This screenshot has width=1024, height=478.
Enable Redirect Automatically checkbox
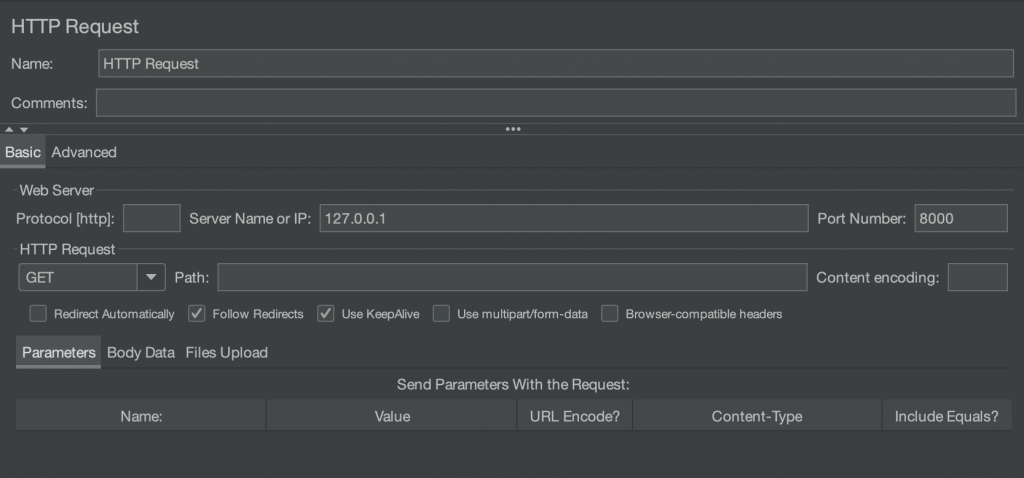pos(38,314)
